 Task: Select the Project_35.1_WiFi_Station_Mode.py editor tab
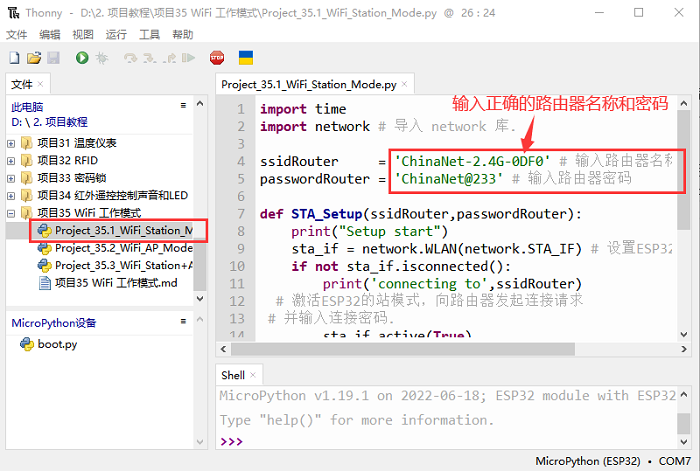click(308, 85)
